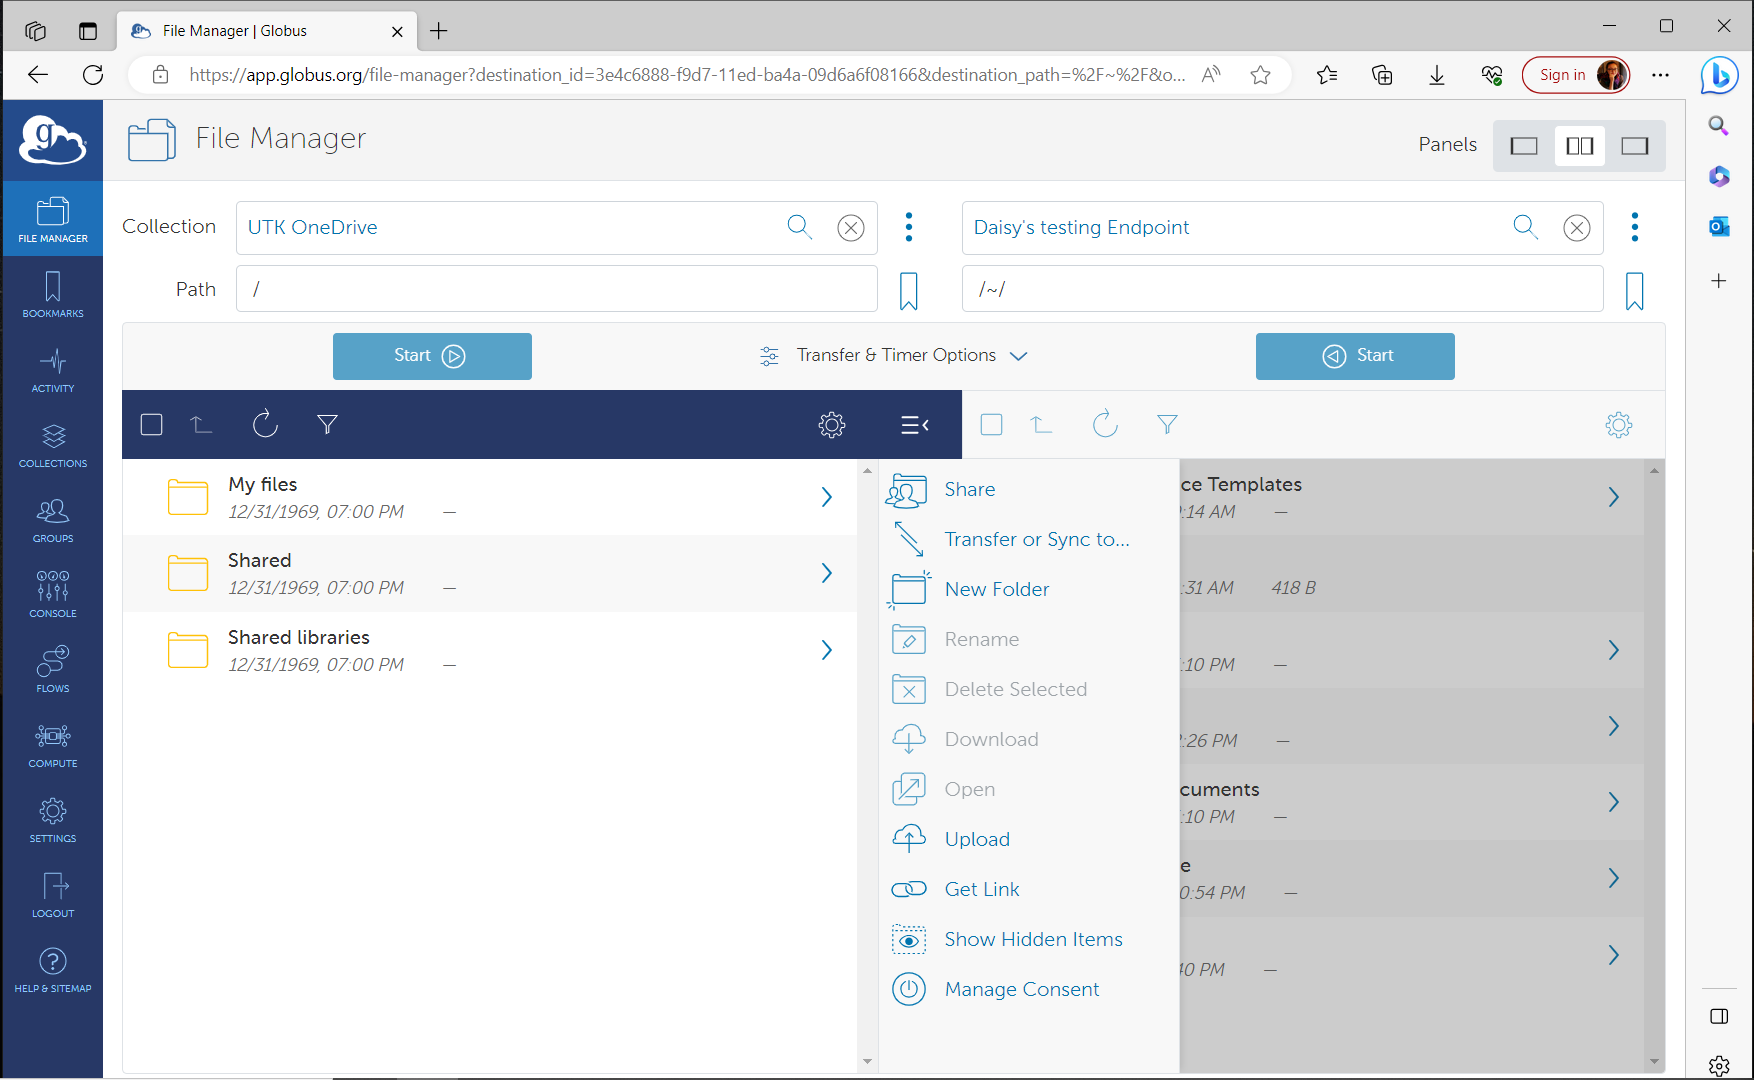Image resolution: width=1754 pixels, height=1080 pixels.
Task: Clear the Daisy's testing Endpoint collection
Action: pos(1576,228)
